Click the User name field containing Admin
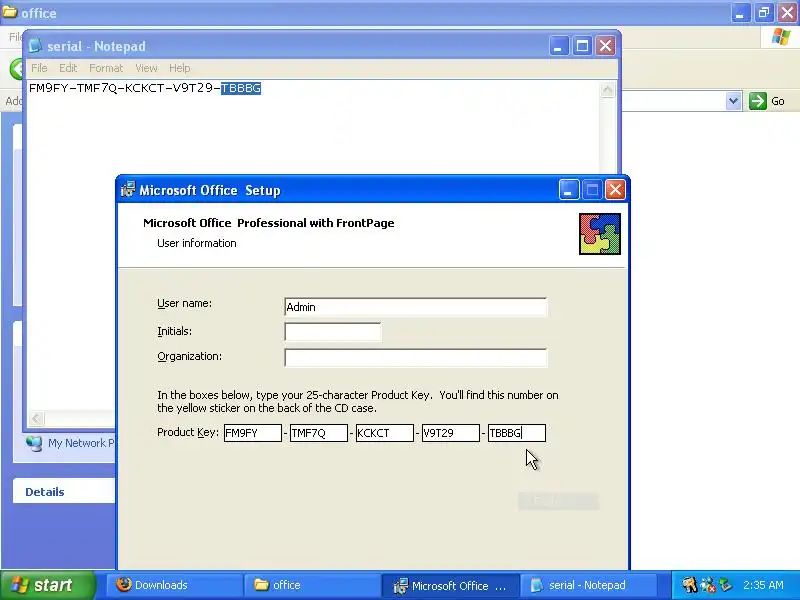This screenshot has height=600, width=800. tap(415, 307)
